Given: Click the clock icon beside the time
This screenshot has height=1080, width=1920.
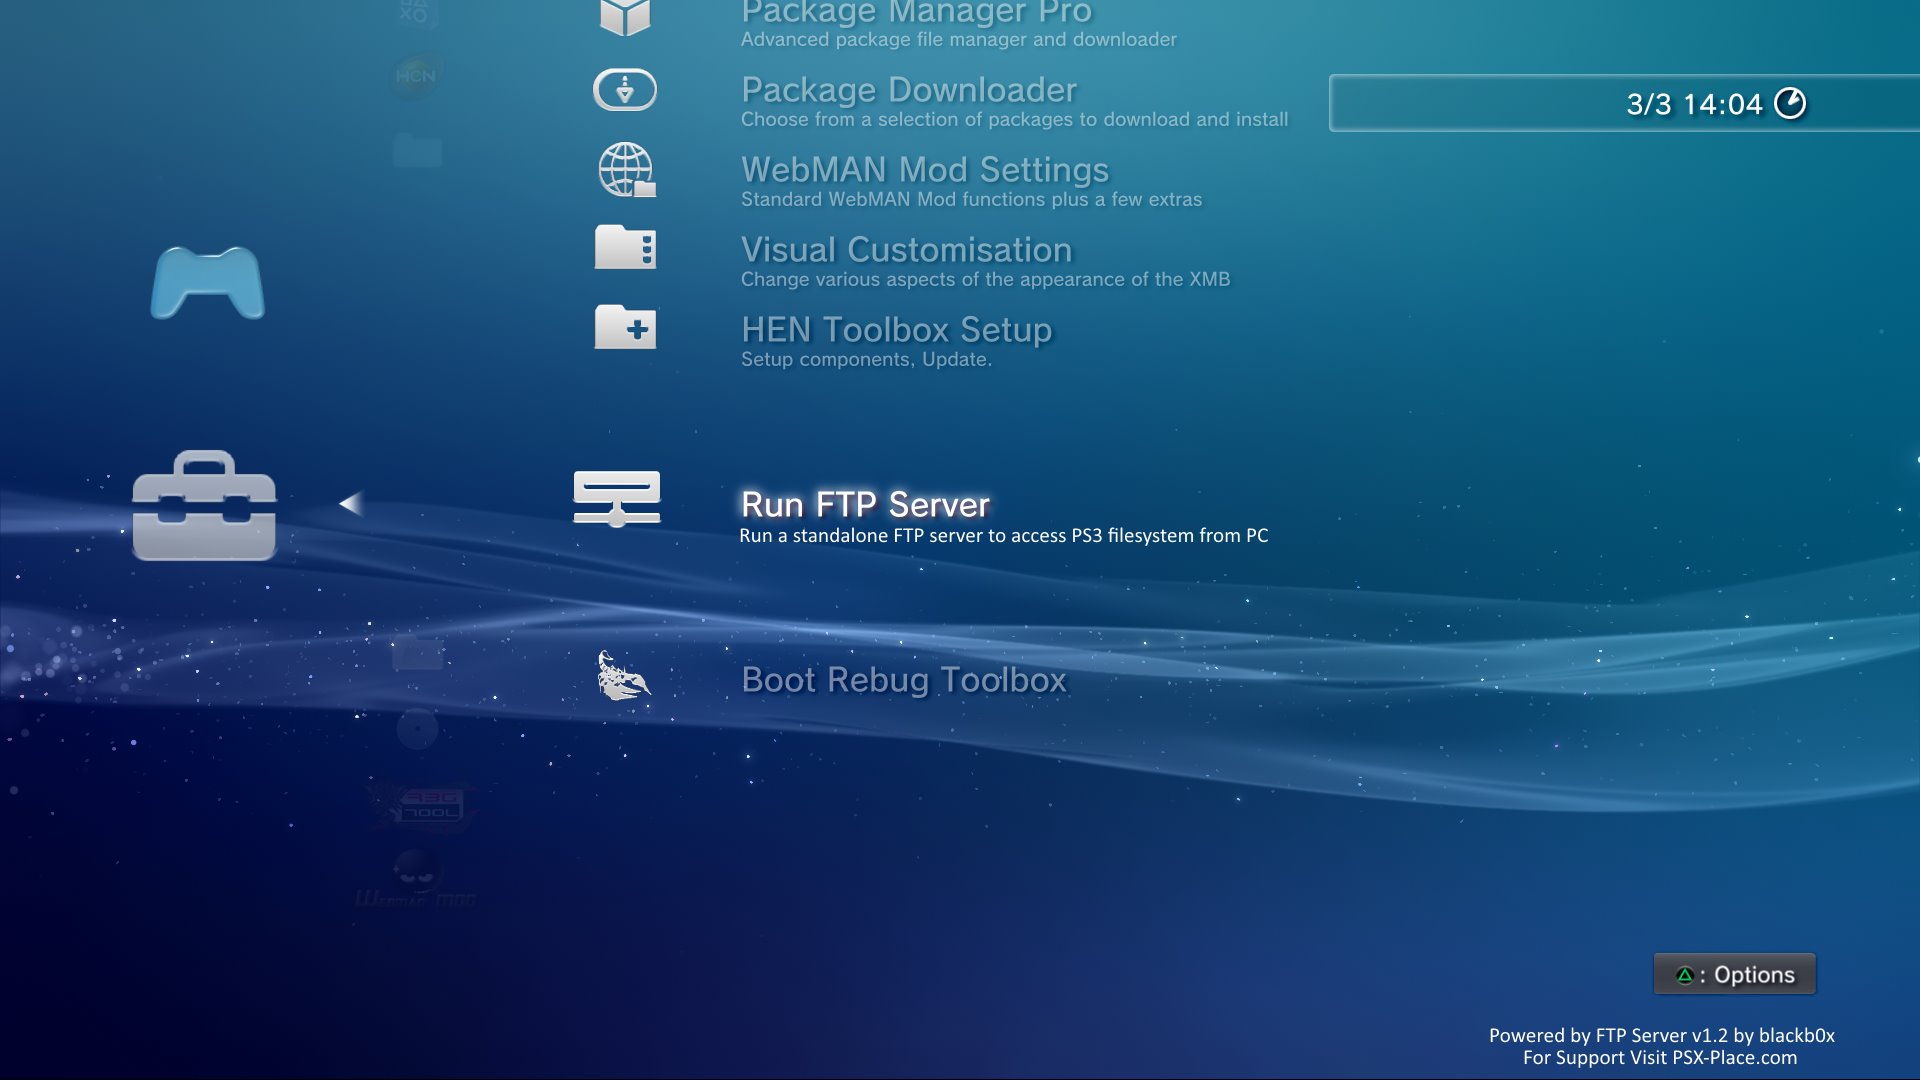Looking at the screenshot, I should 1790,103.
